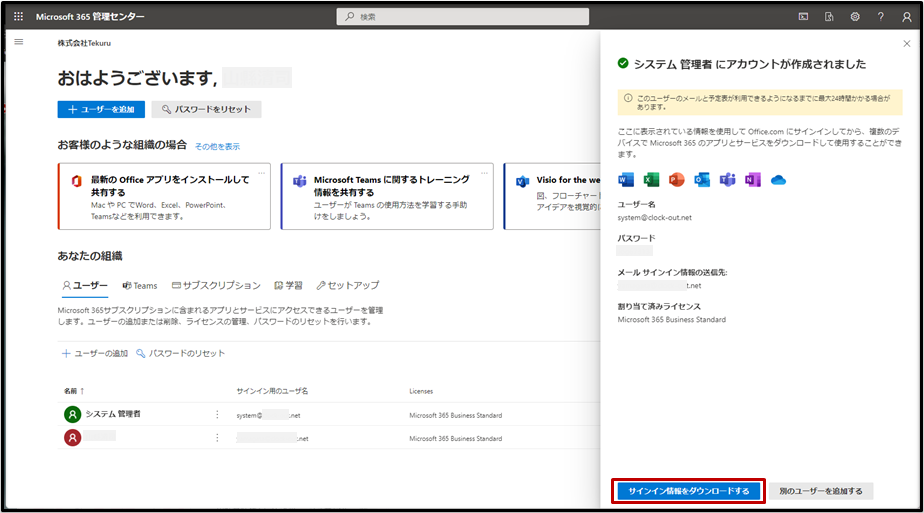The width and height of the screenshot is (924, 513).
Task: Click the license cell for システム 管理者
Action: pyautogui.click(x=456, y=415)
